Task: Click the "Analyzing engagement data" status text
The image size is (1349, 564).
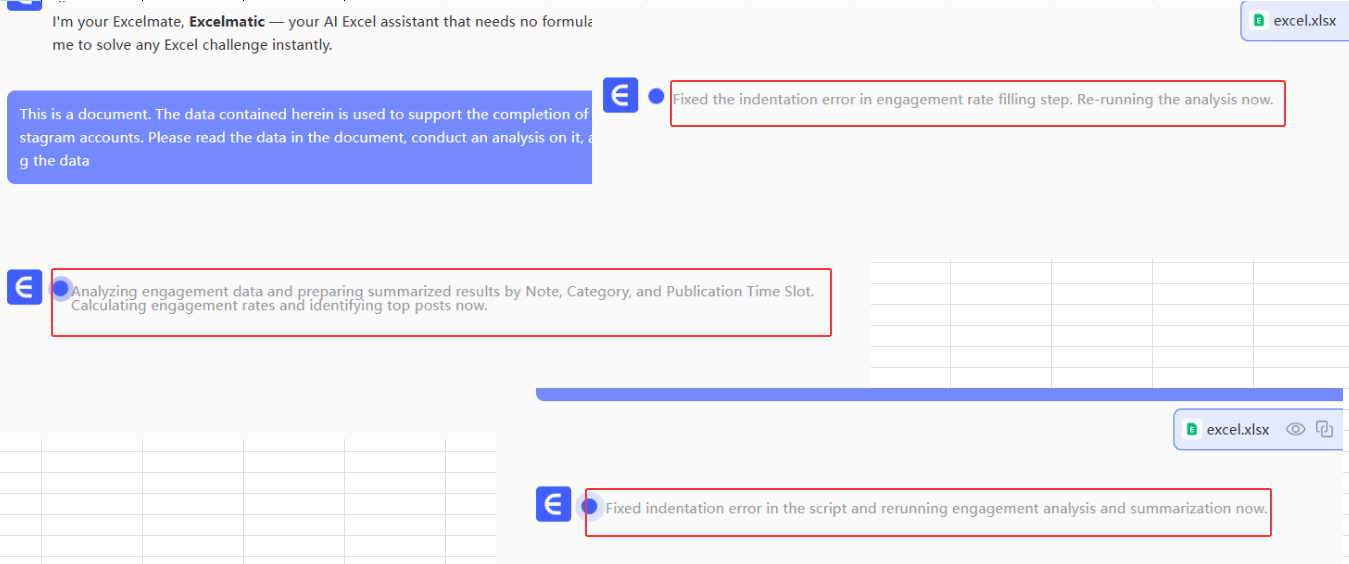Action: pyautogui.click(x=442, y=298)
